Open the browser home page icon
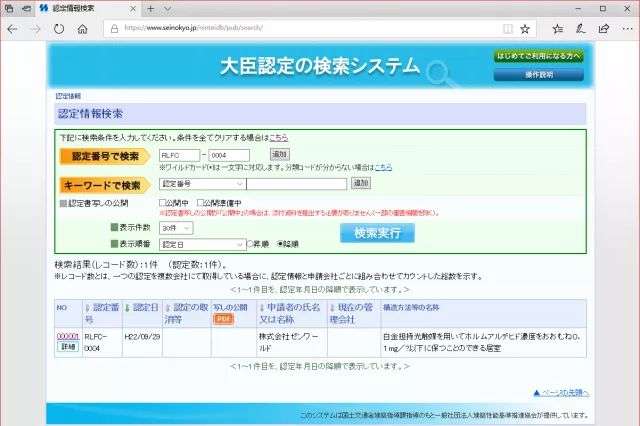 coord(82,29)
